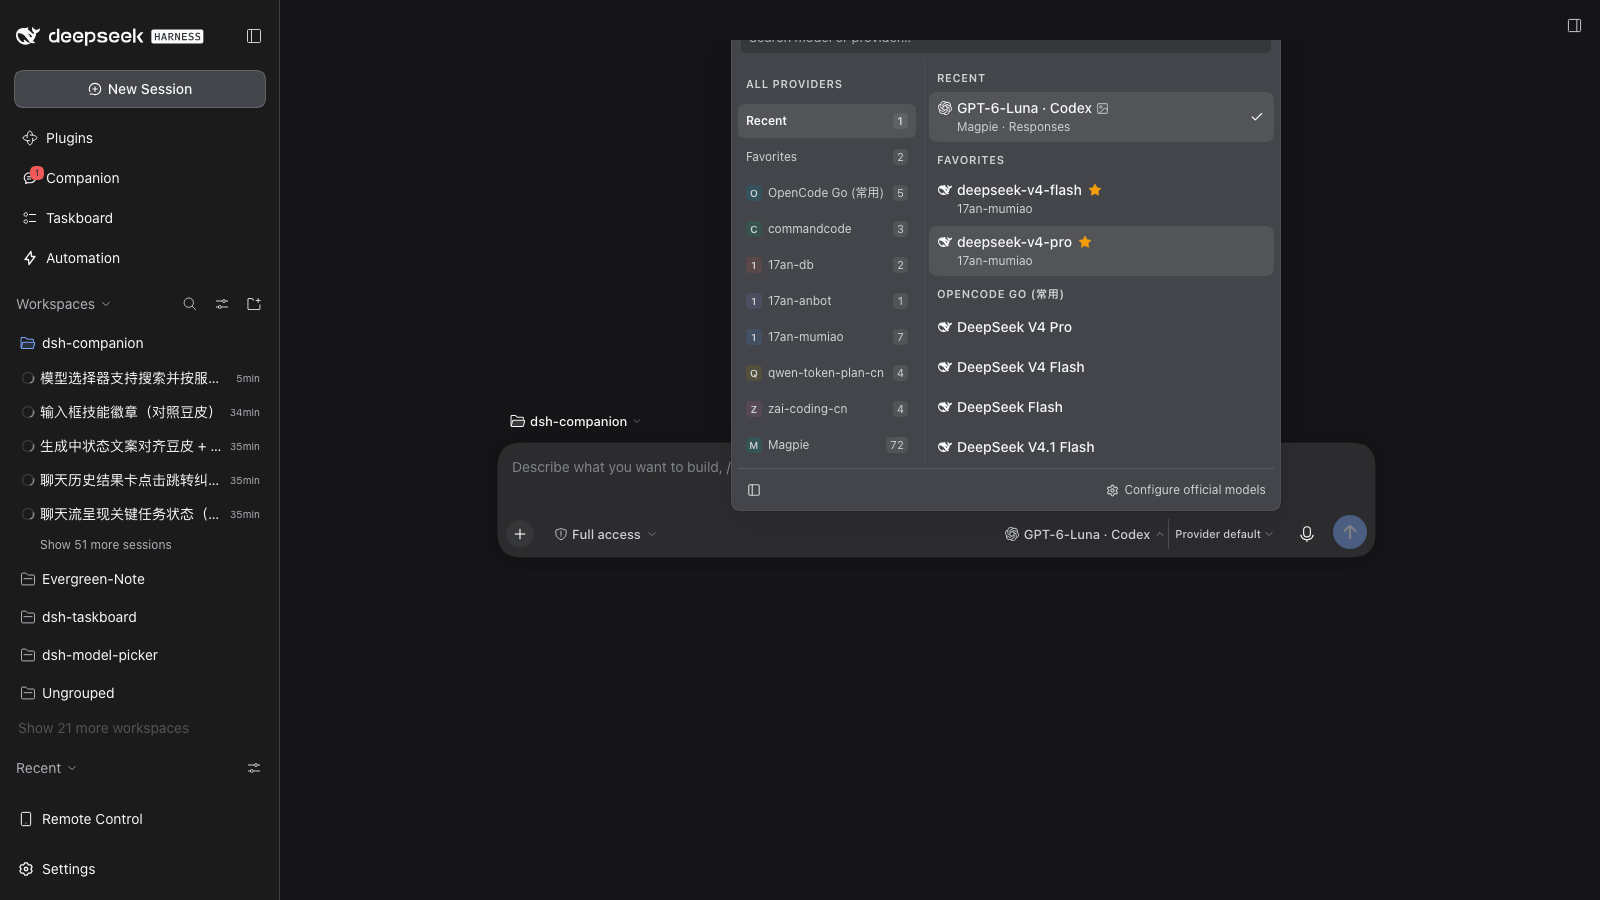1600x900 pixels.
Task: Open Configure official models
Action: [1186, 490]
